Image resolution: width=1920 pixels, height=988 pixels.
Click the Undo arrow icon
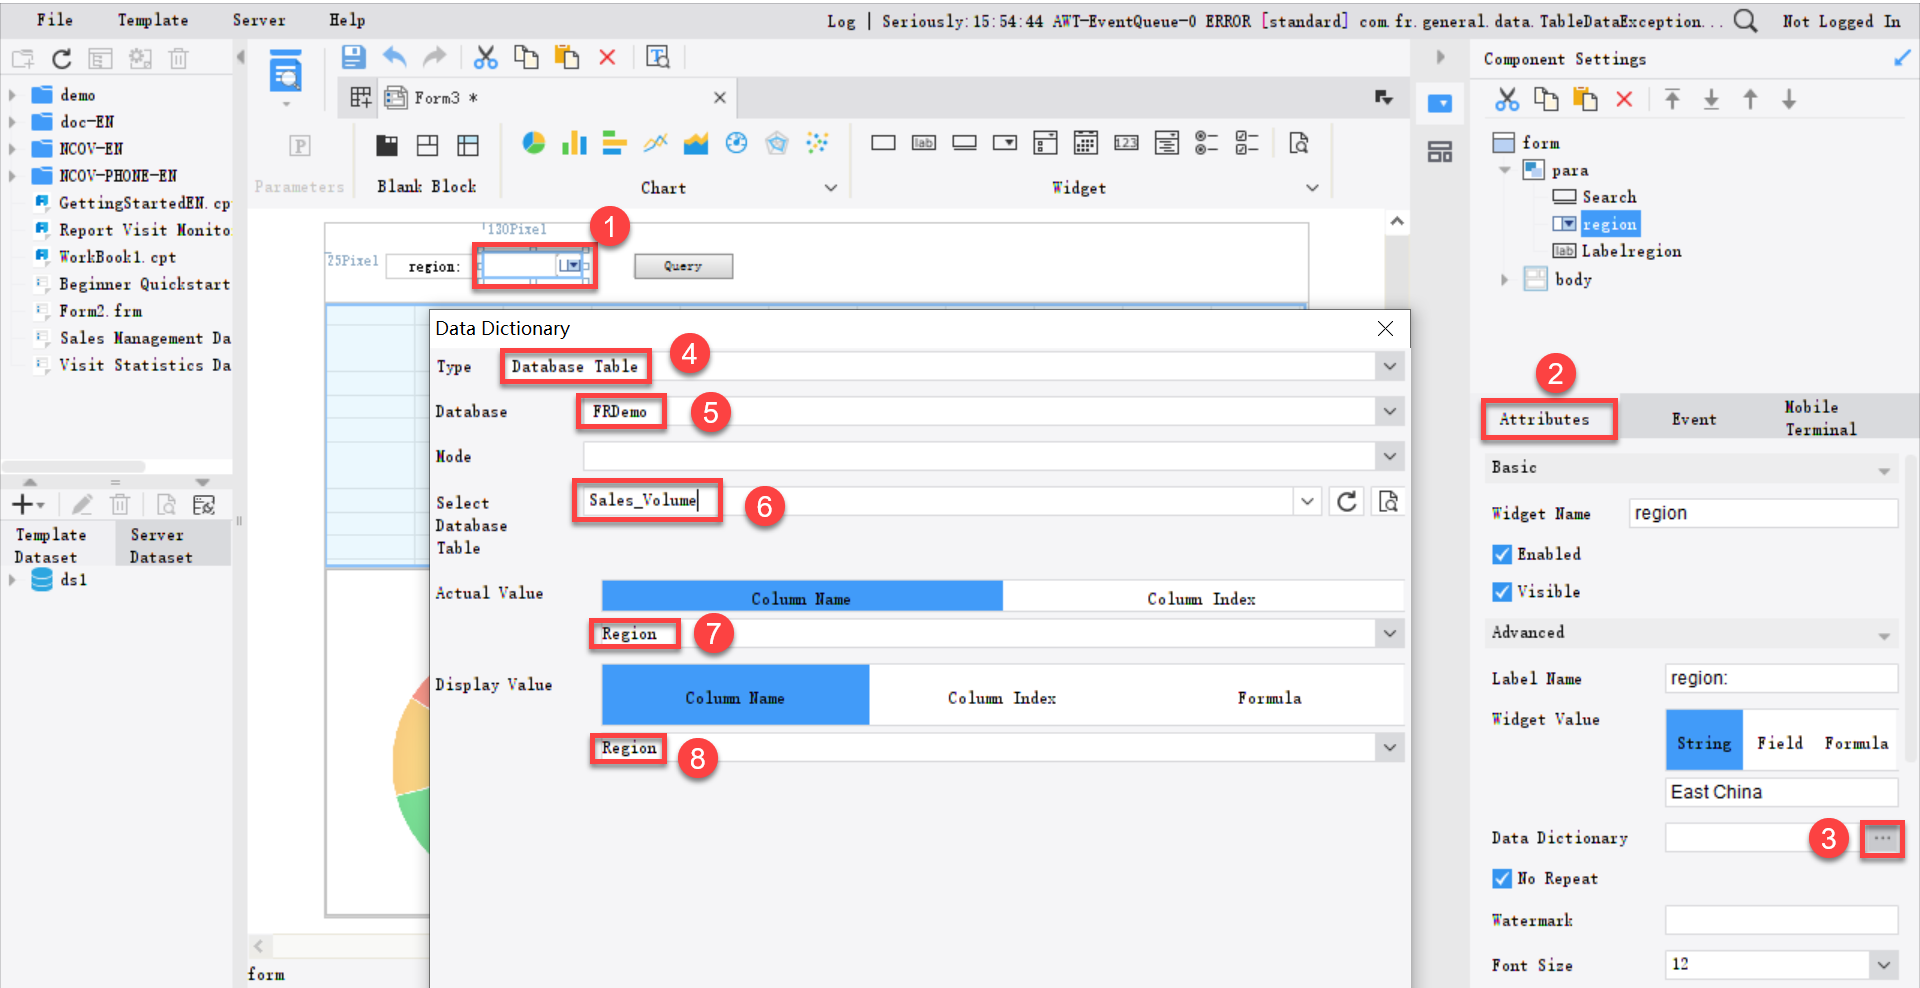395,57
